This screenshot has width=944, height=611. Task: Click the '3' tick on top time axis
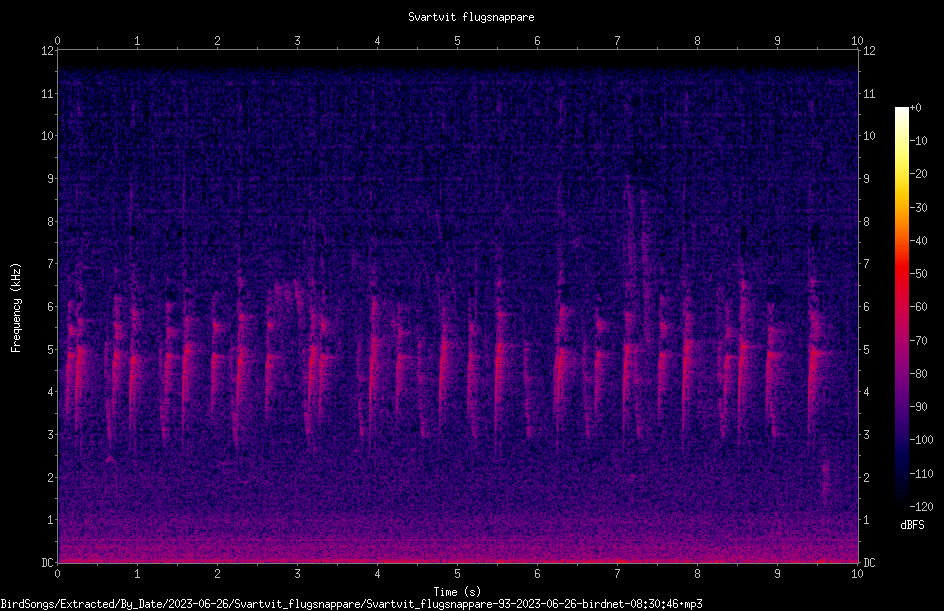click(x=297, y=40)
